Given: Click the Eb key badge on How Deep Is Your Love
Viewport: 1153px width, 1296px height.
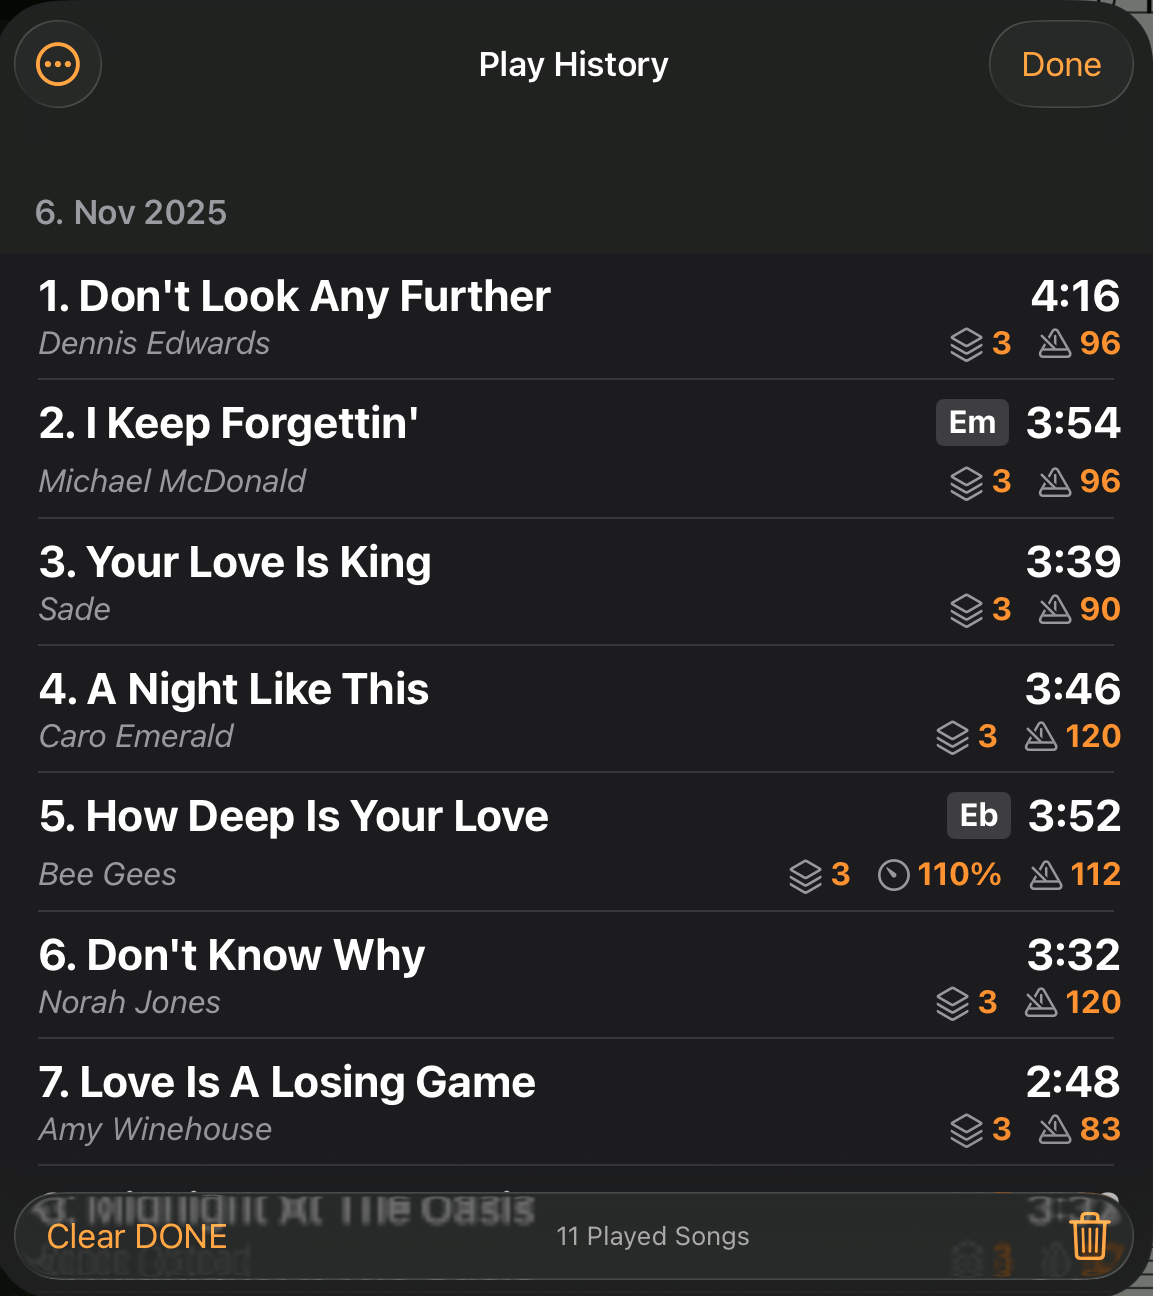Looking at the screenshot, I should coord(979,816).
